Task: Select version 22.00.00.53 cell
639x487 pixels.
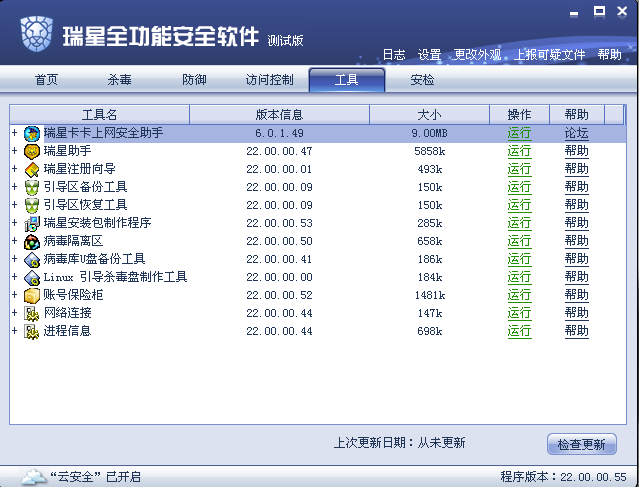Action: pos(279,223)
